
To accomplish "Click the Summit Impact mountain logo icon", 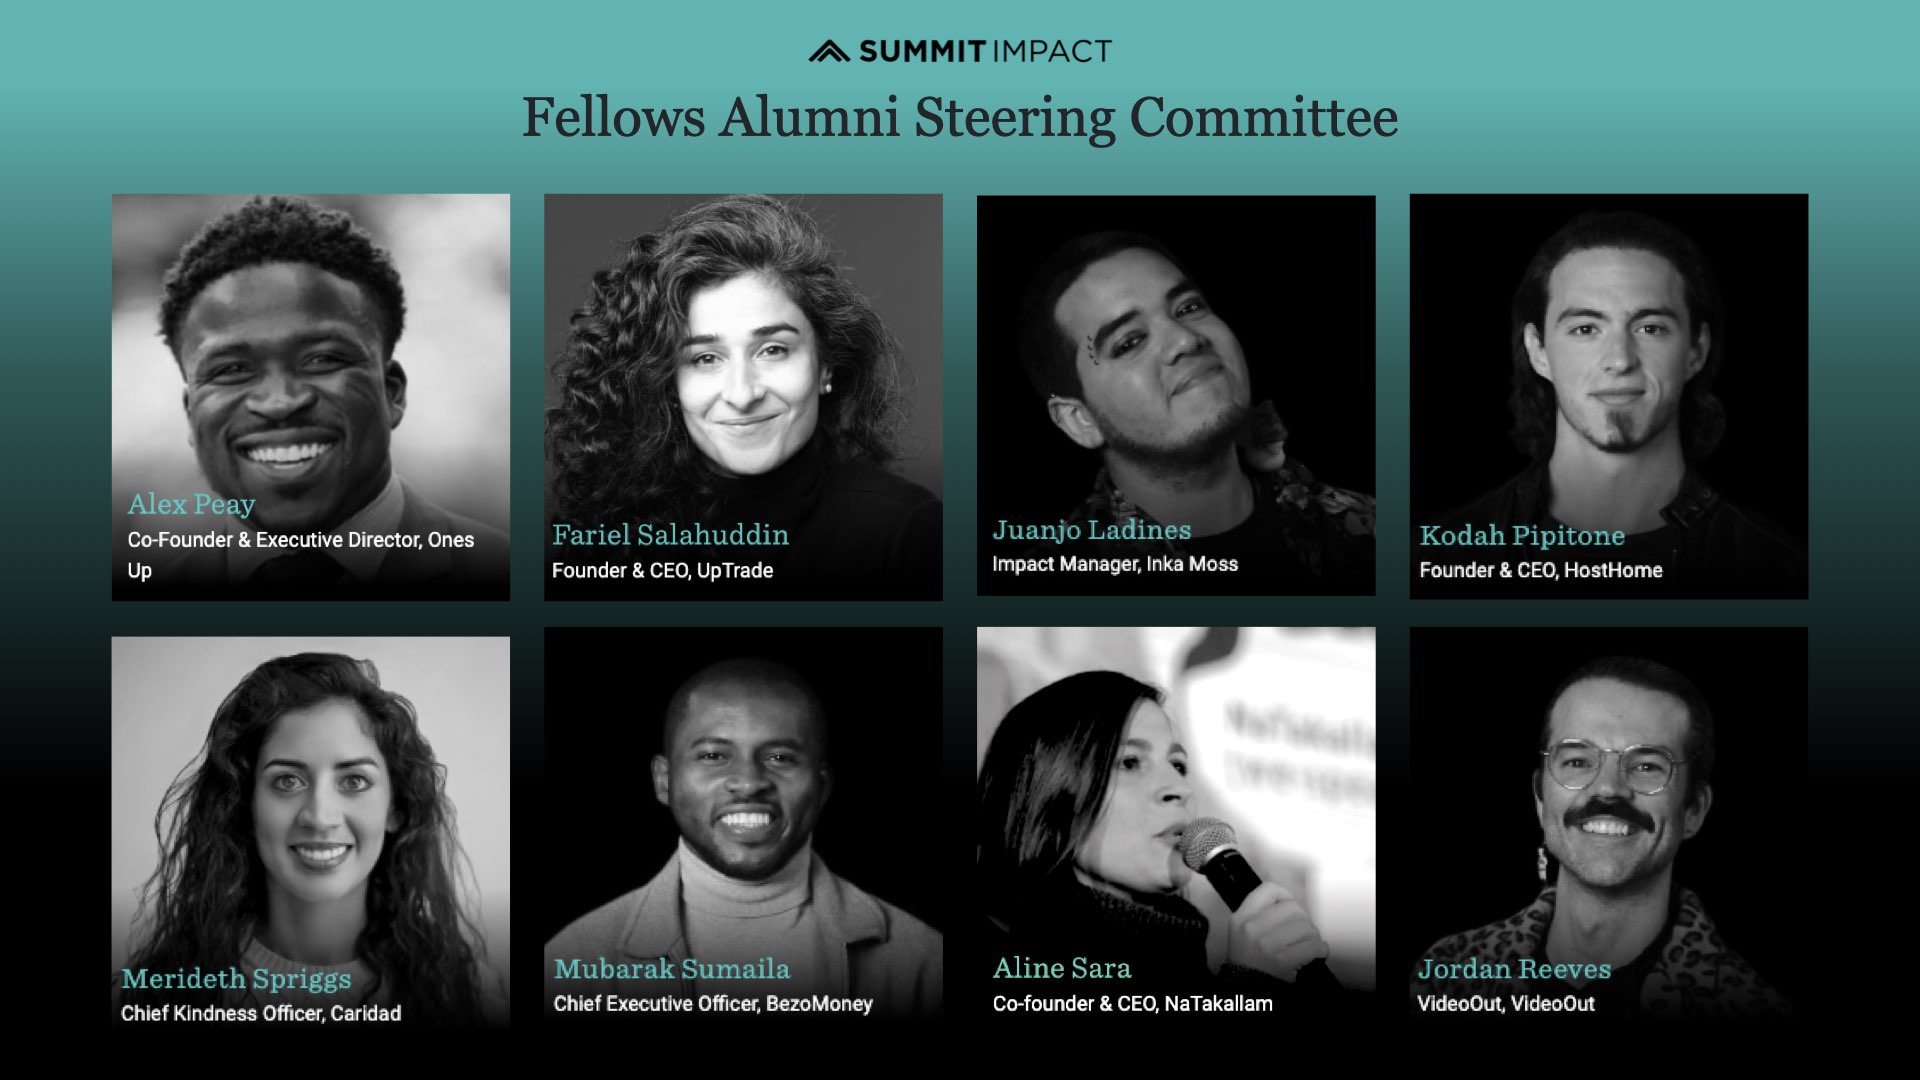I will pos(829,51).
